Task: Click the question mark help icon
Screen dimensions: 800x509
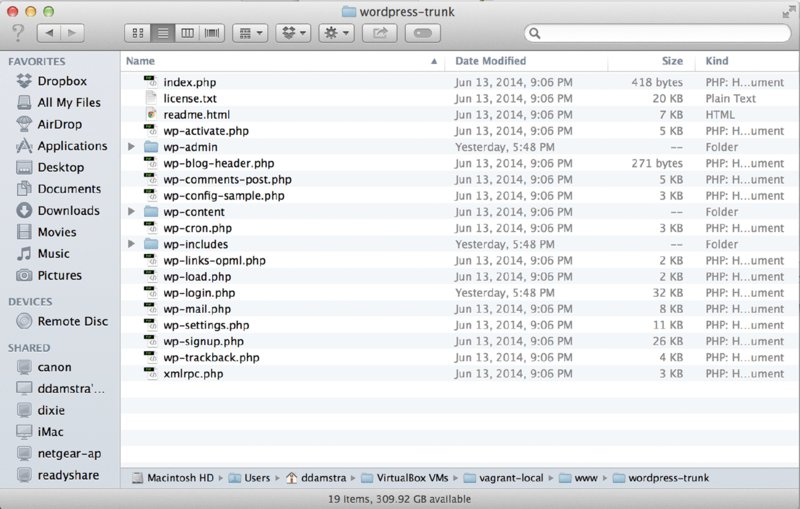Action: pos(18,33)
